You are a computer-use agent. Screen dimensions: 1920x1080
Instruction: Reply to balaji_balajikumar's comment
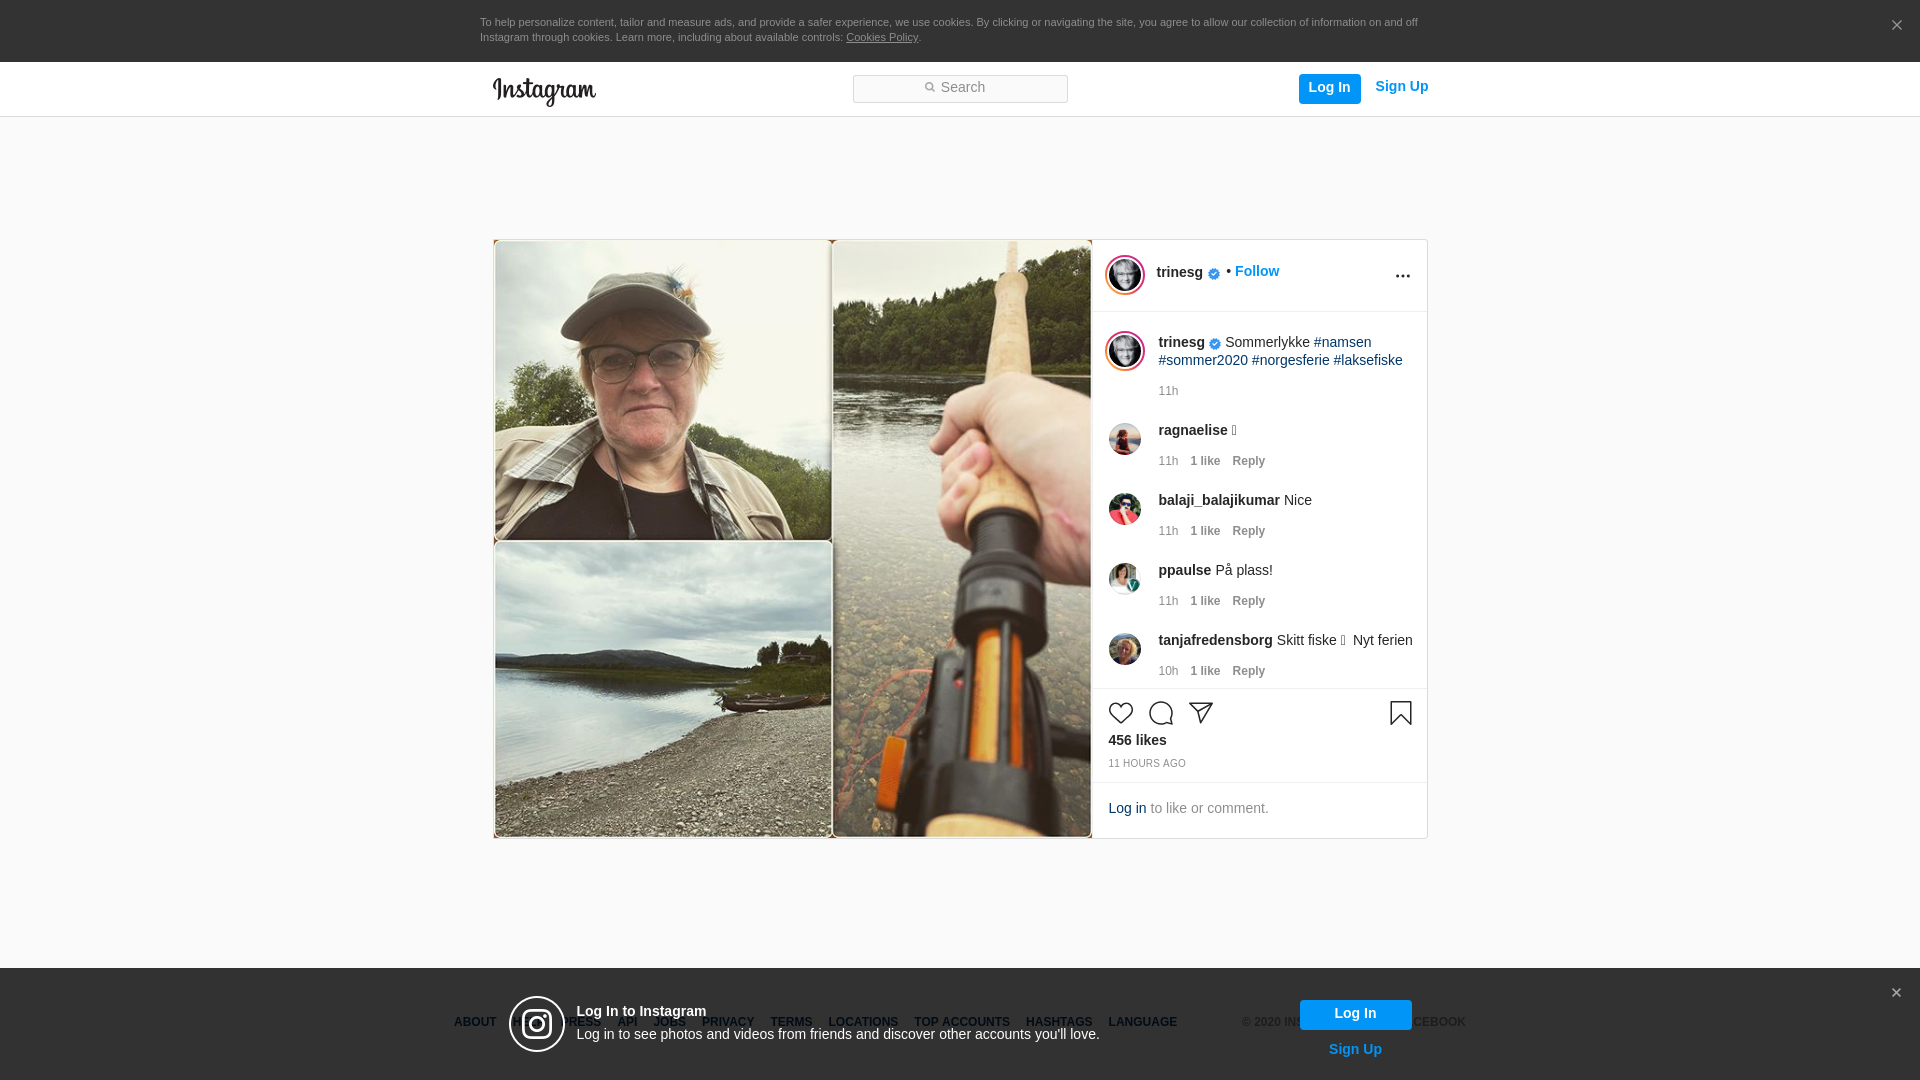click(x=1248, y=531)
